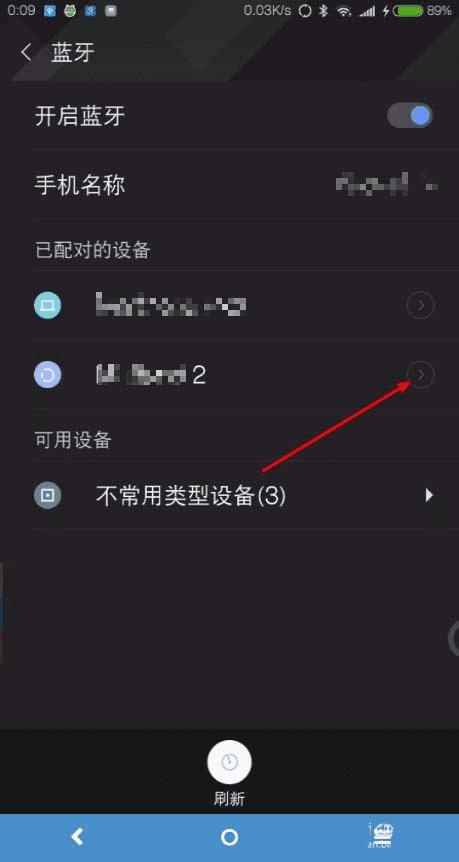459x862 pixels.
Task: Click the round 刷新 refresh icon
Action: [x=229, y=762]
